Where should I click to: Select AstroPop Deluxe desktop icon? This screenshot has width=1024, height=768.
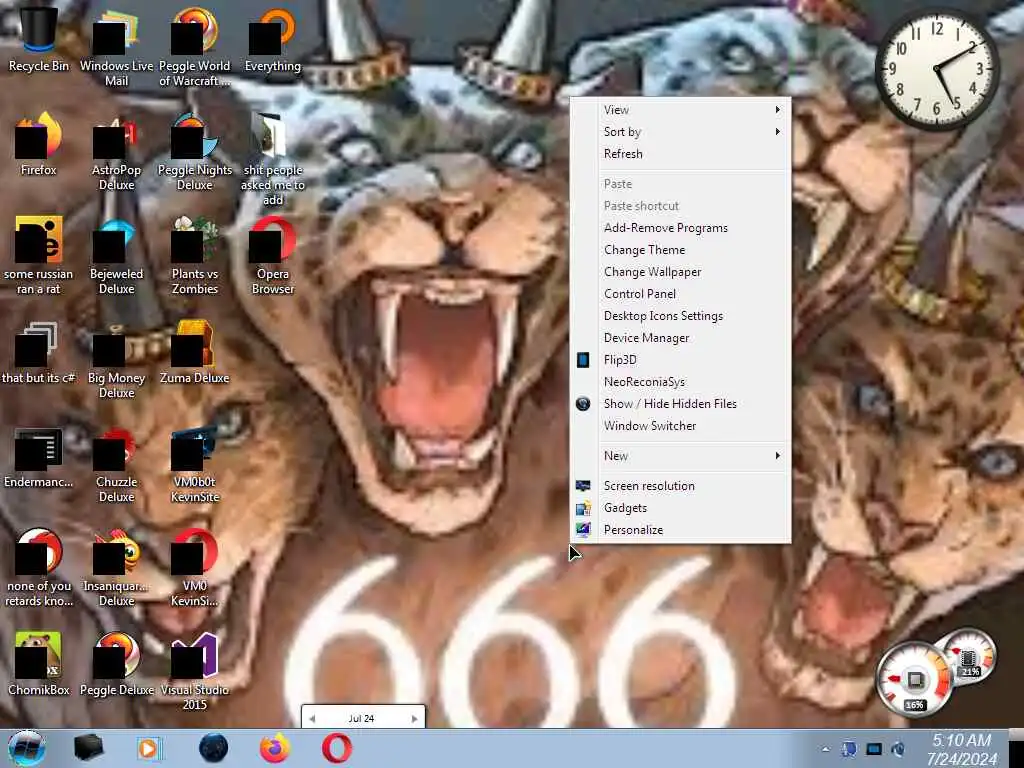[x=116, y=150]
